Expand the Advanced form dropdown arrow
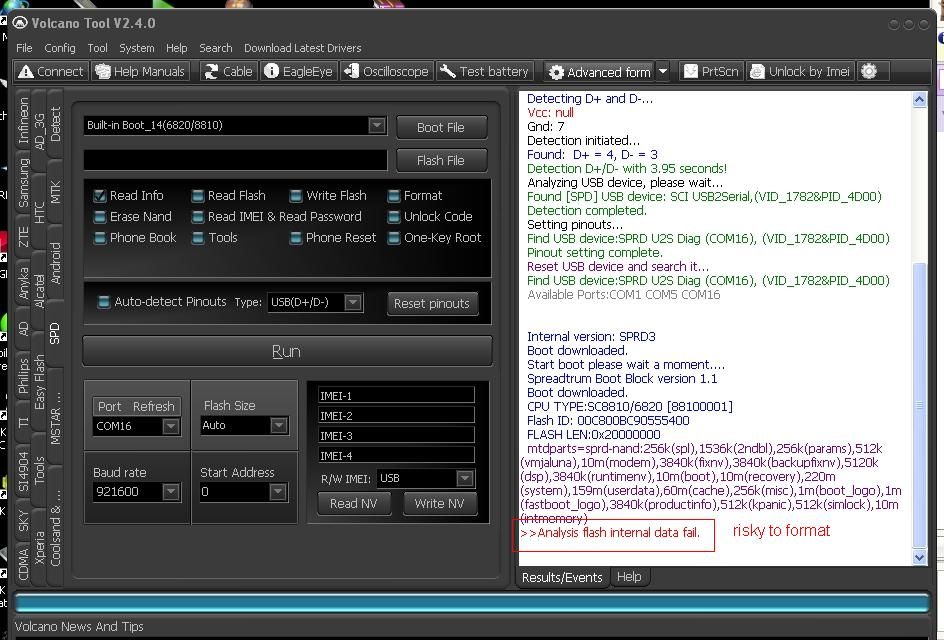 (x=663, y=72)
